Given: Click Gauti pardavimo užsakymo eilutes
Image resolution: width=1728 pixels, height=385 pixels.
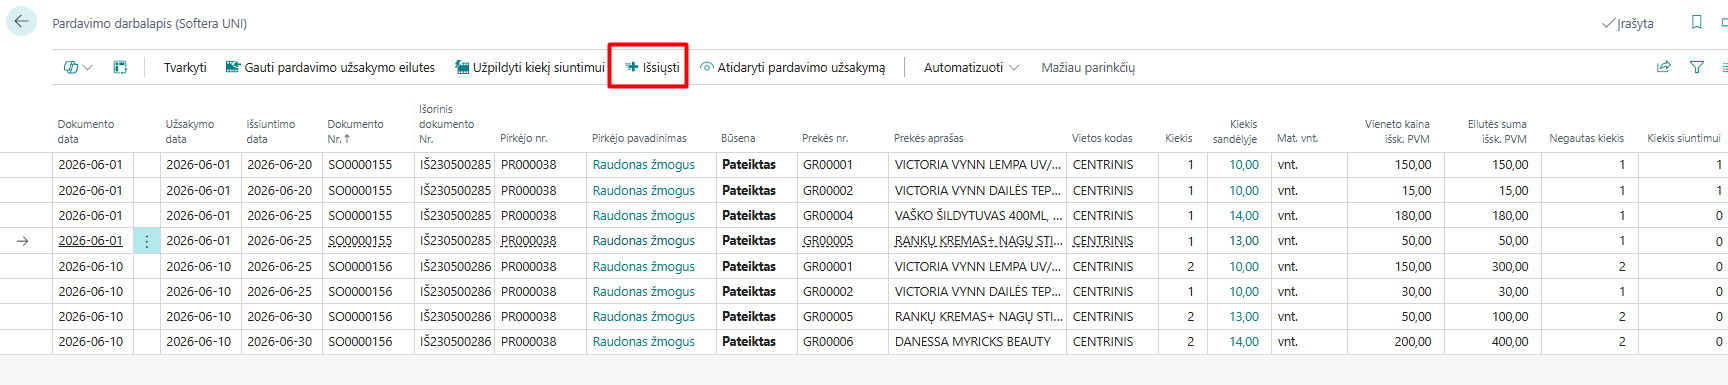Looking at the screenshot, I should click(x=330, y=67).
